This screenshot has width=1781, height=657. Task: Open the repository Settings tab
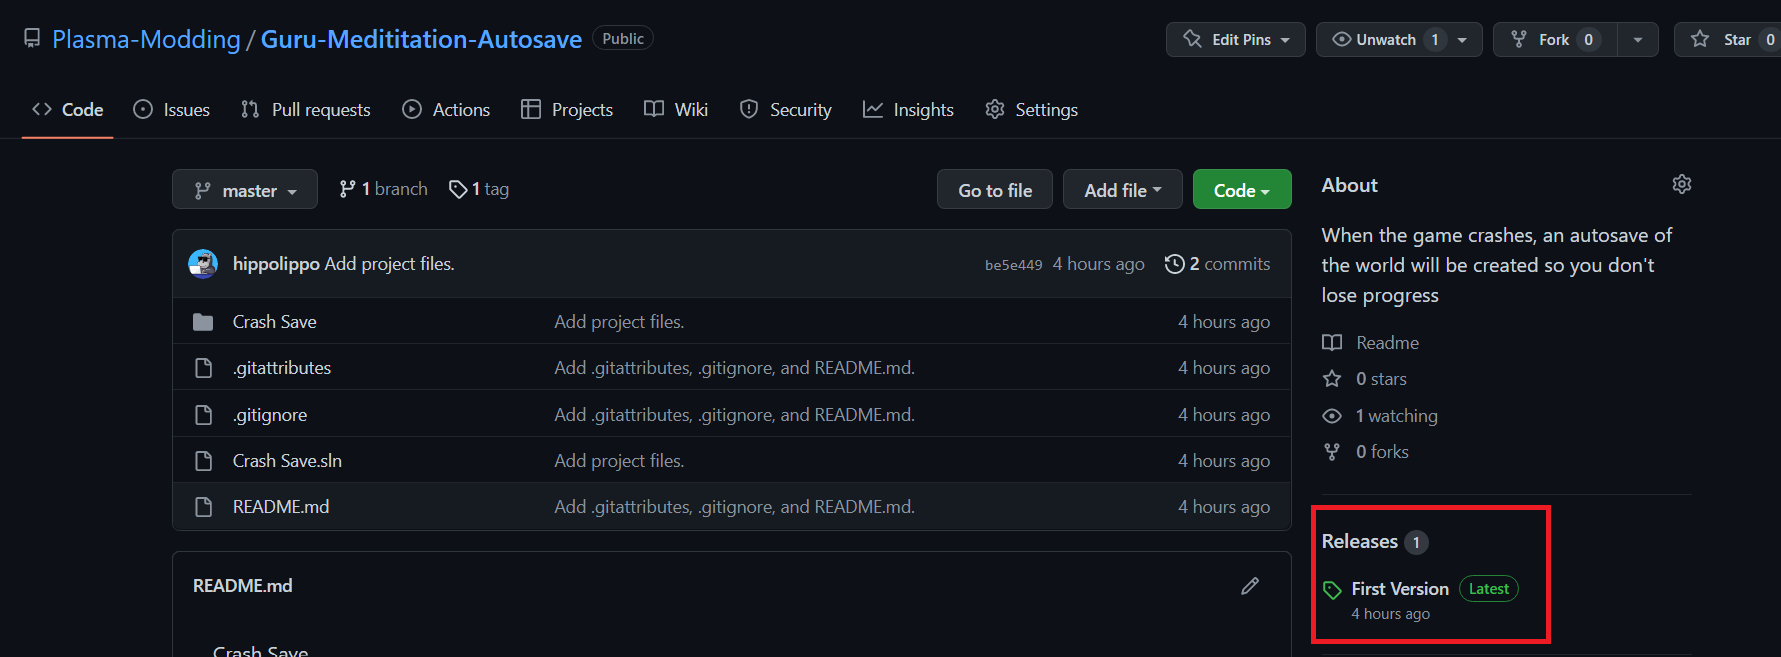pyautogui.click(x=1032, y=109)
